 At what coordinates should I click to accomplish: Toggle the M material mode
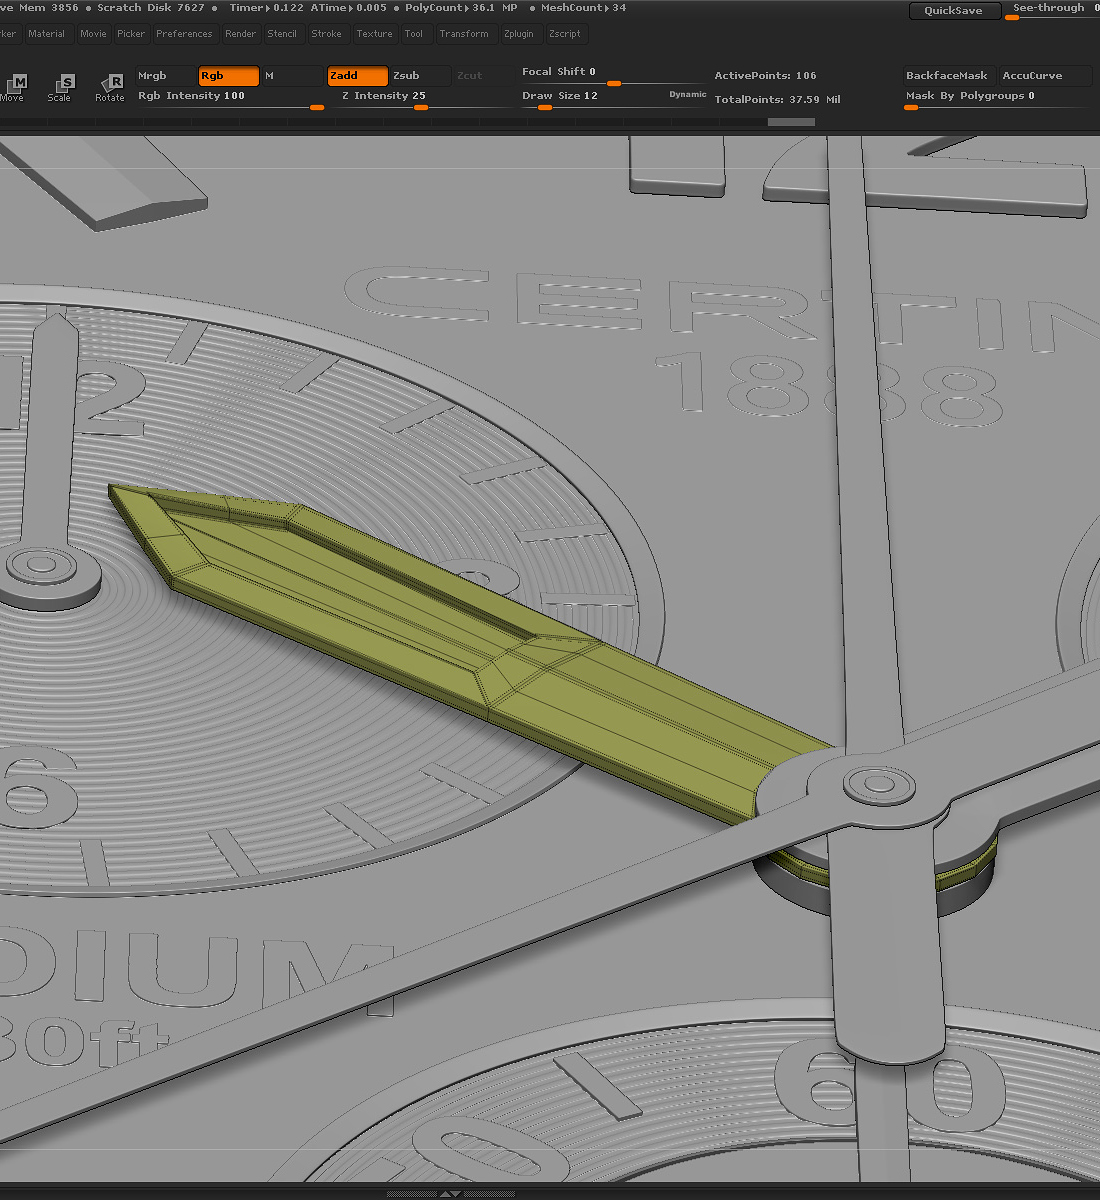(x=292, y=76)
